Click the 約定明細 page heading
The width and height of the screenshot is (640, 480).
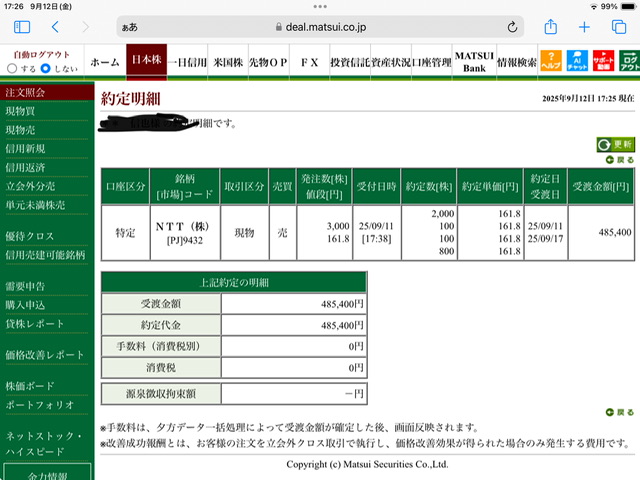coord(131,99)
